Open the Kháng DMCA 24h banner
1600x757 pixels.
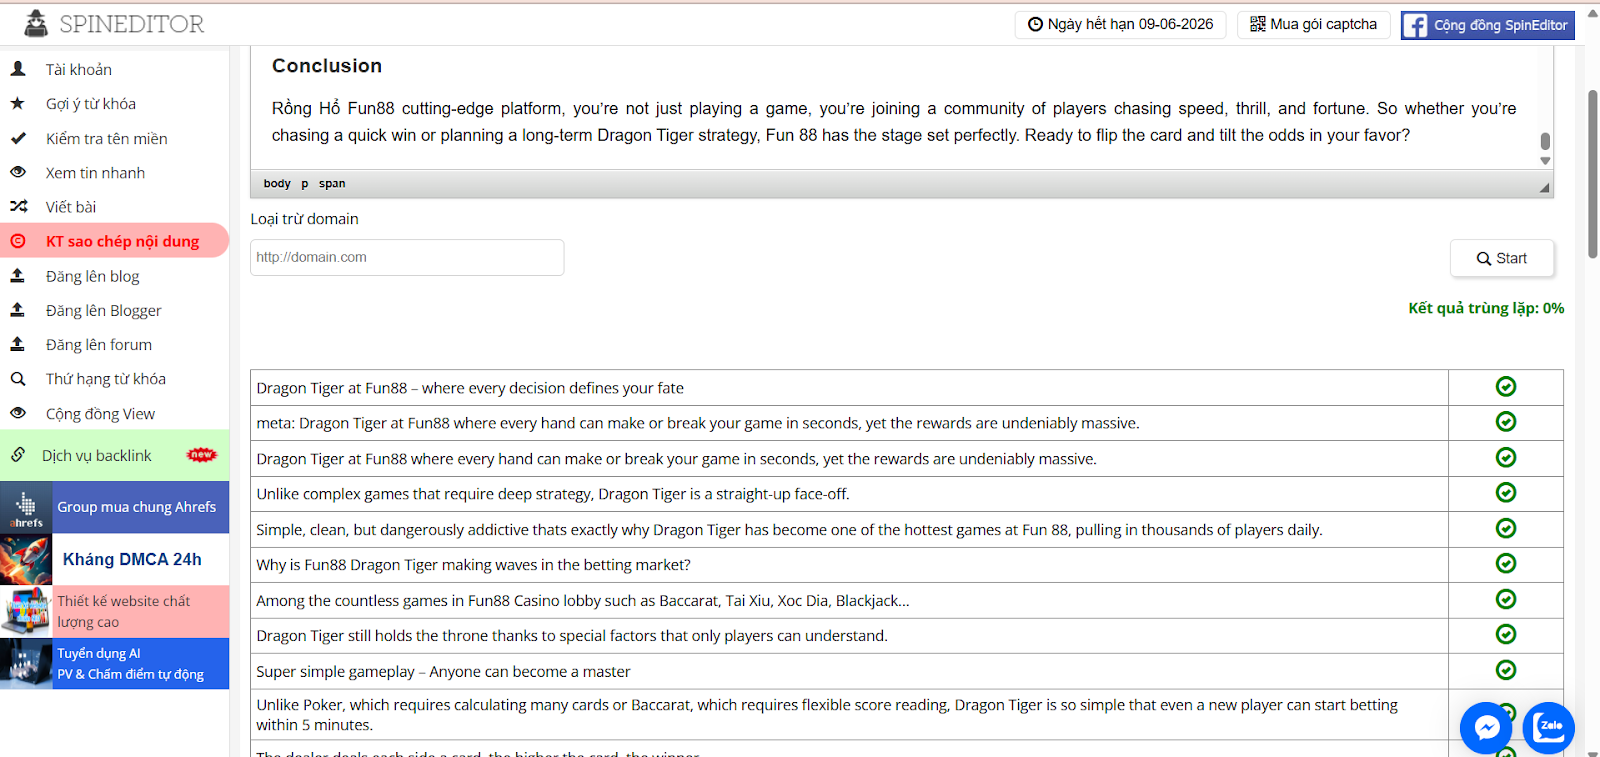[114, 559]
